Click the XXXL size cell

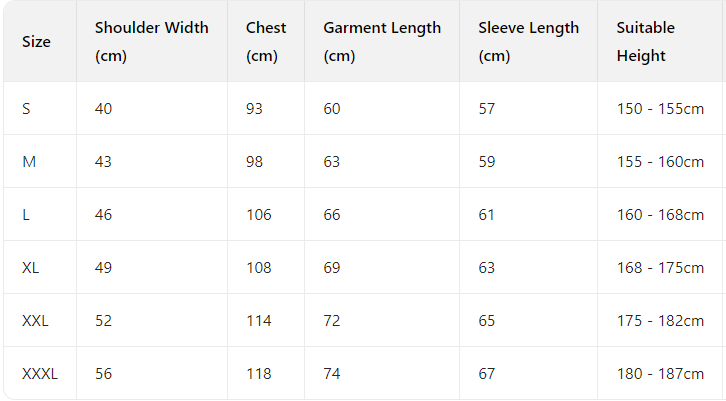click(x=40, y=373)
